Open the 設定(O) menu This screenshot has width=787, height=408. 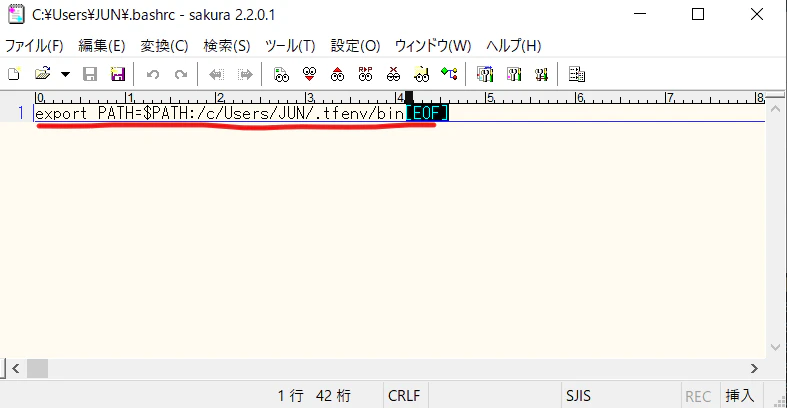coord(355,46)
